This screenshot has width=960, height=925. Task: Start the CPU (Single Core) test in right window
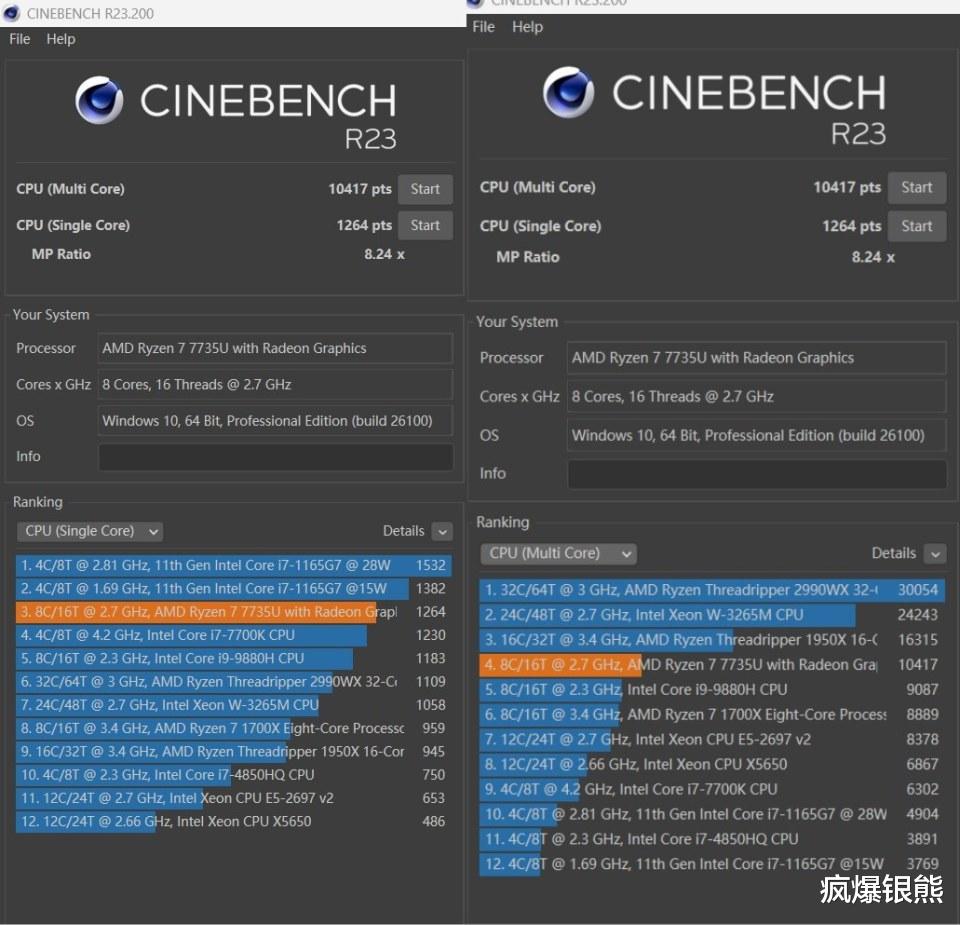click(x=917, y=227)
